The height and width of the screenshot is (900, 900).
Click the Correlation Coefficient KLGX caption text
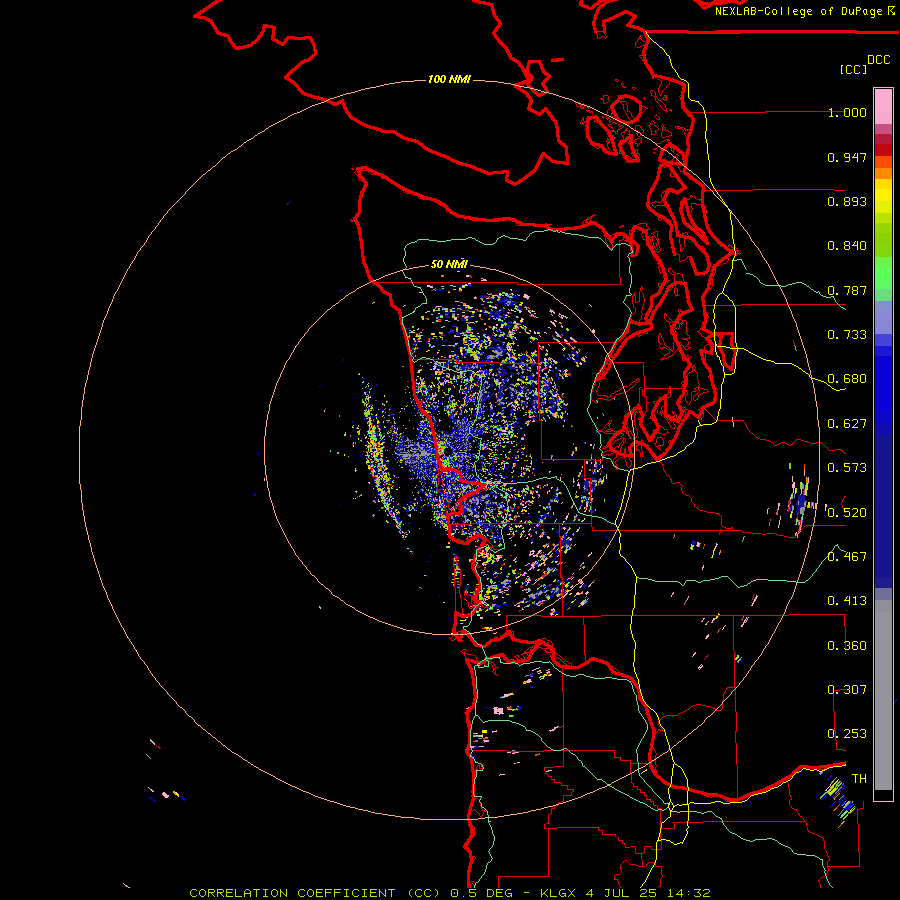click(450, 893)
